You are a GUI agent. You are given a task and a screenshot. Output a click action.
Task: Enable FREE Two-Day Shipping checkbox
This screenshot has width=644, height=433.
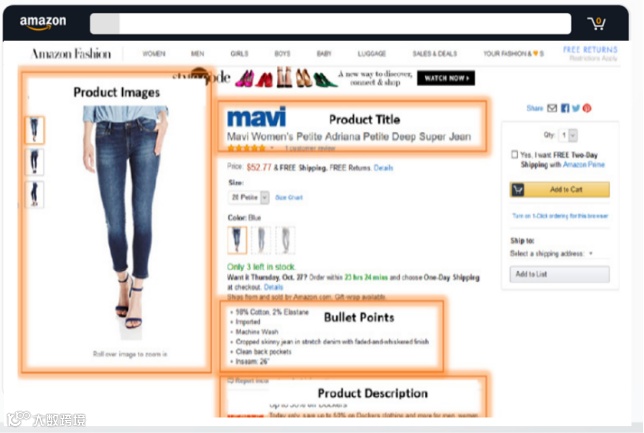(x=514, y=154)
